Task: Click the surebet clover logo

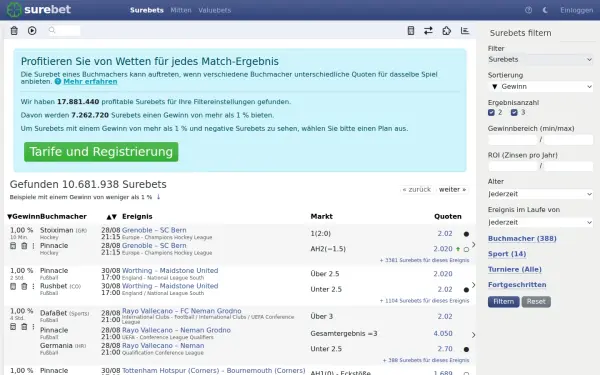Action: click(14, 10)
